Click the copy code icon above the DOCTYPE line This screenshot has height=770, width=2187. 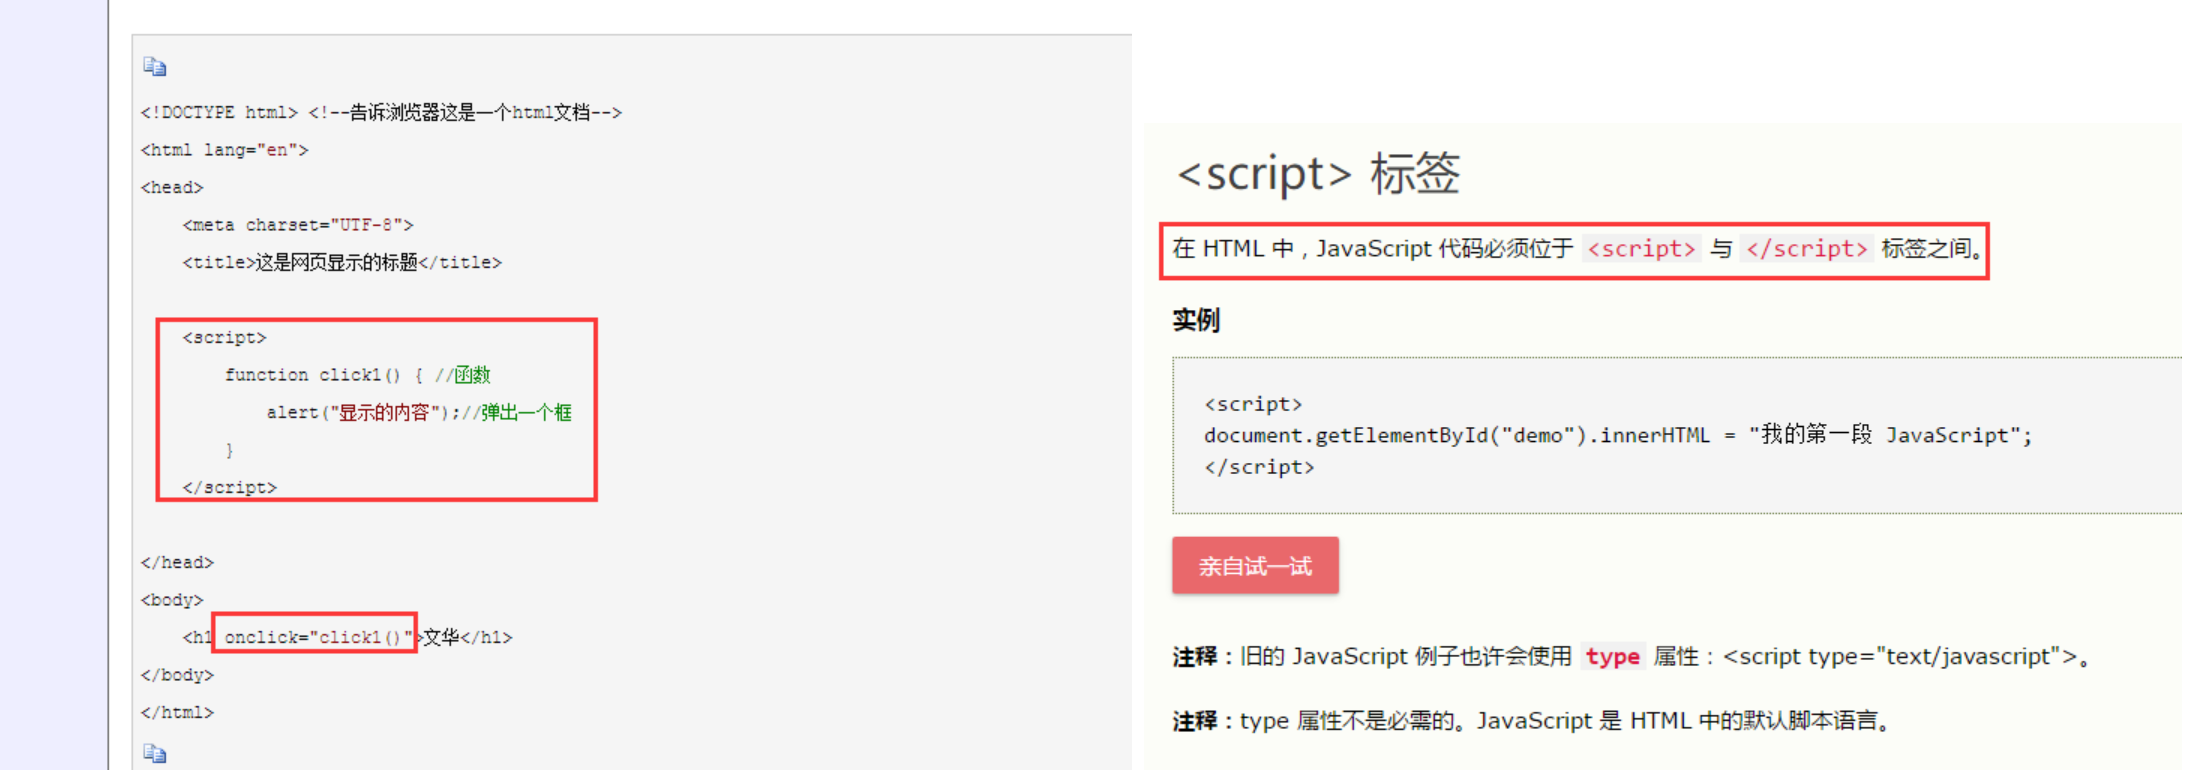[154, 67]
